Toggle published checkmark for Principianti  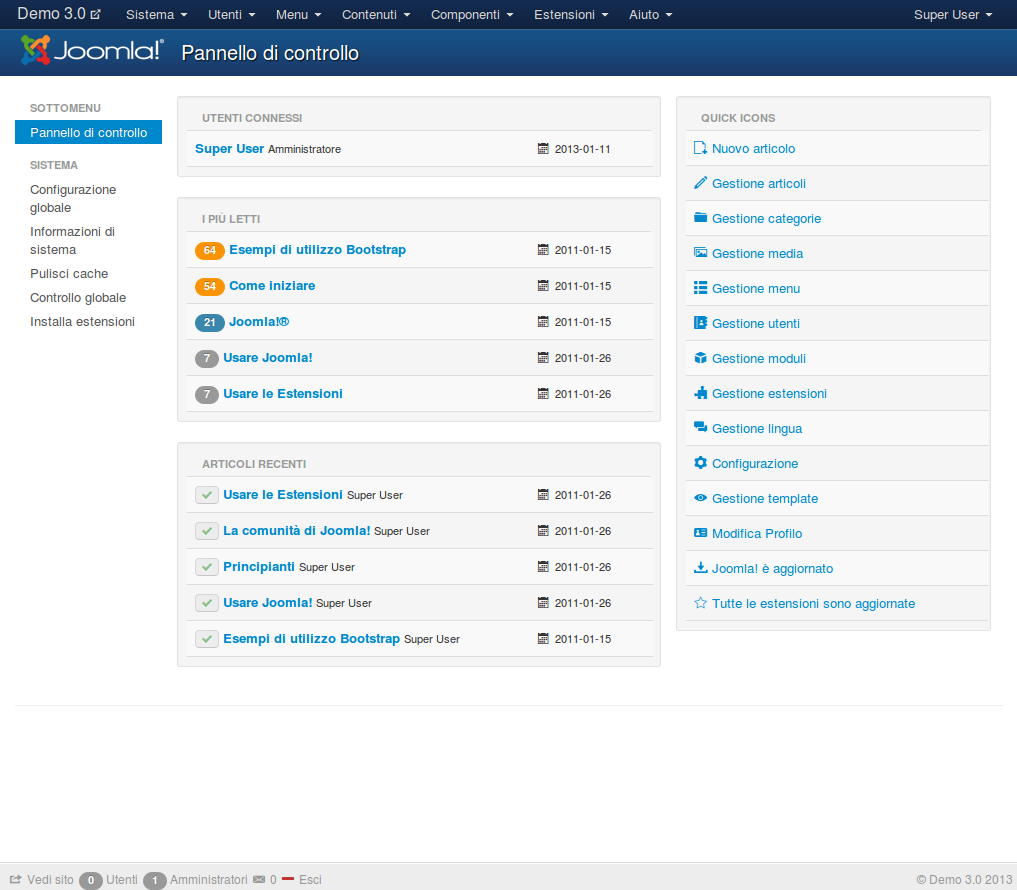[x=207, y=567]
